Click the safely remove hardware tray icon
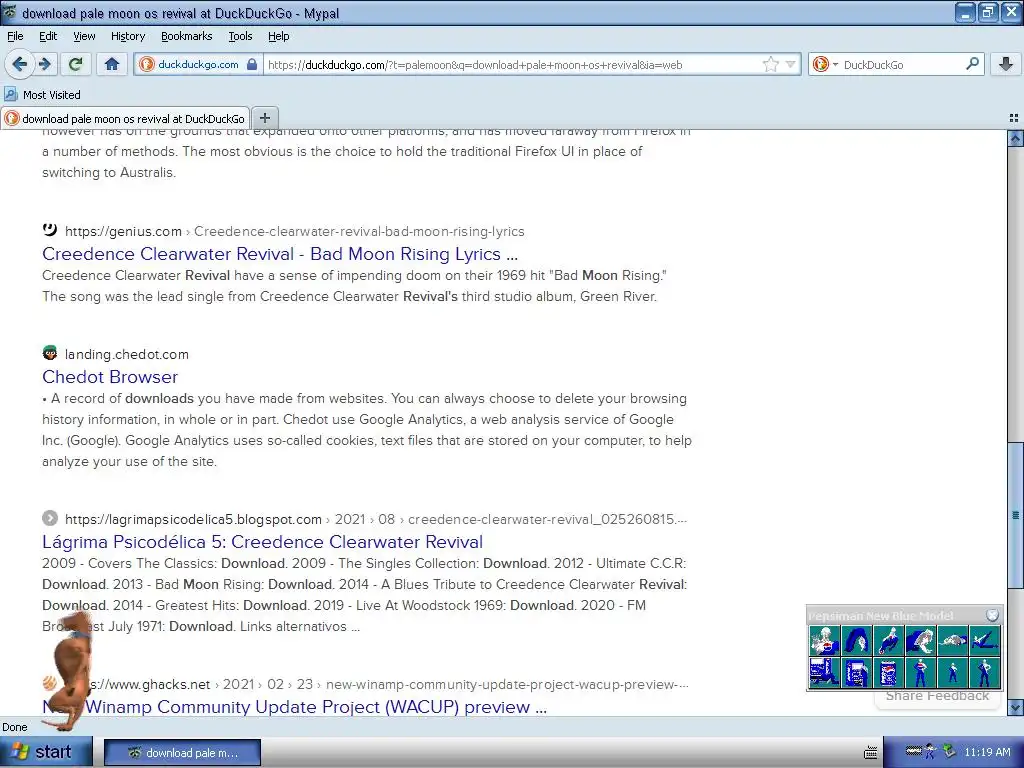The height and width of the screenshot is (768, 1024). point(949,752)
